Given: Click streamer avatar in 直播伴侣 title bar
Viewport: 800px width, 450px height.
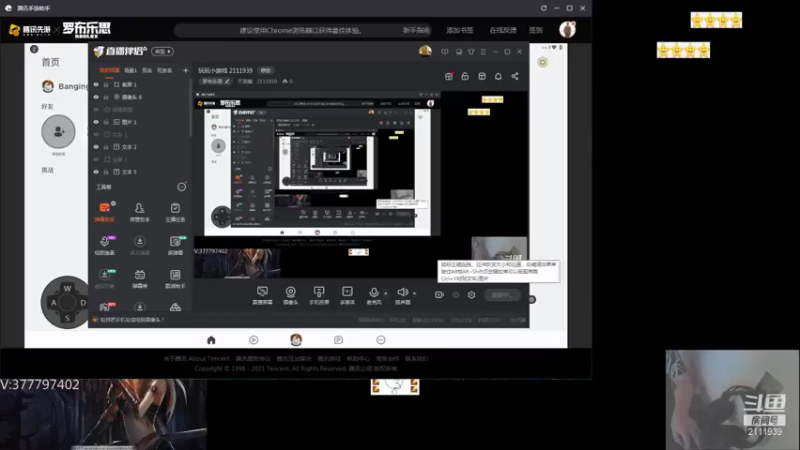Looking at the screenshot, I should pos(425,51).
